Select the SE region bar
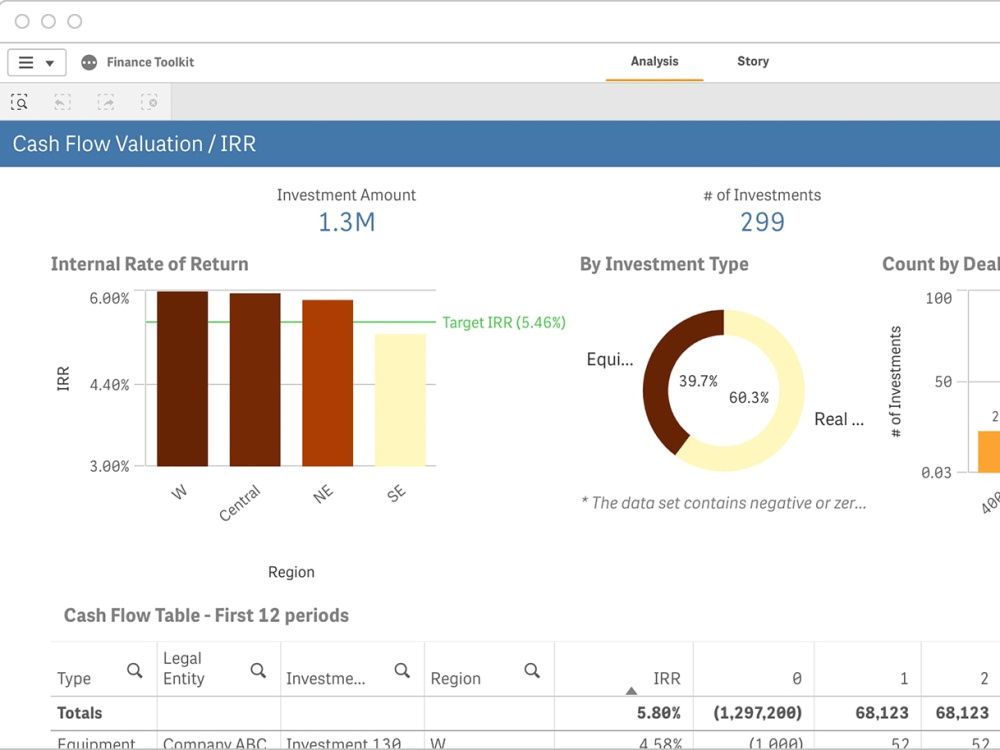 (x=401, y=400)
